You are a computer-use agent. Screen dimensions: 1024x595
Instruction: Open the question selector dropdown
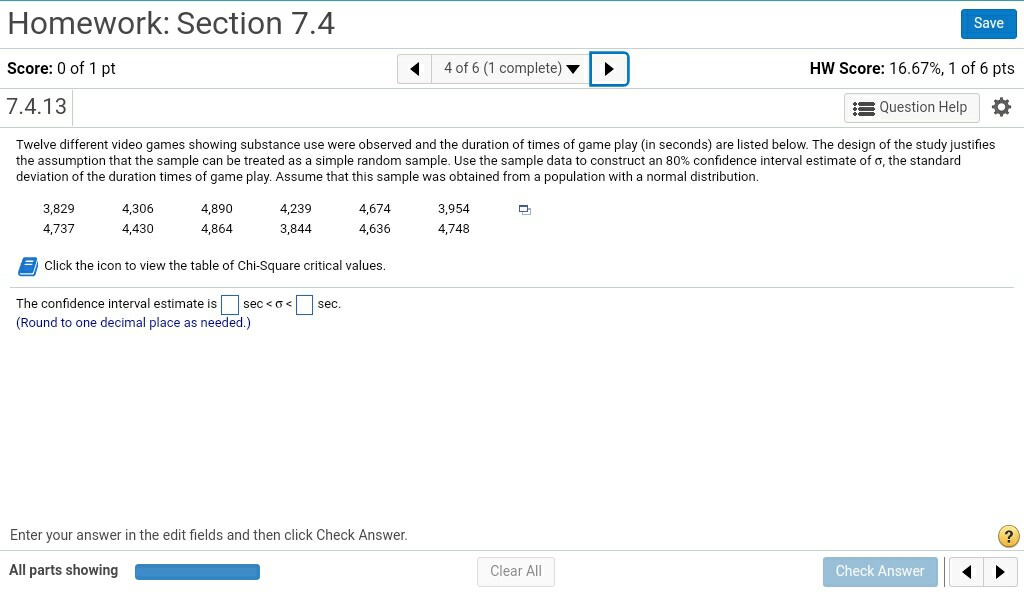[x=511, y=69]
